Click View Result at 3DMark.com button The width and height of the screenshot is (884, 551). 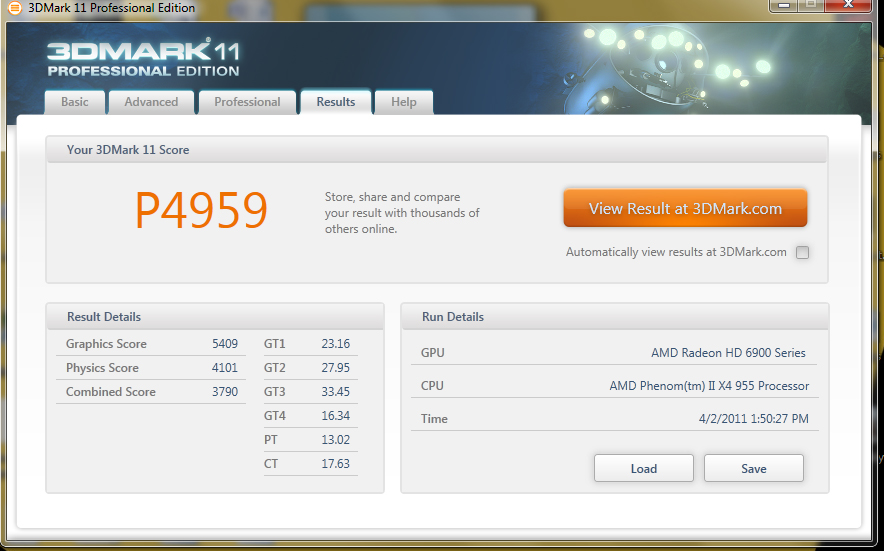[x=685, y=208]
